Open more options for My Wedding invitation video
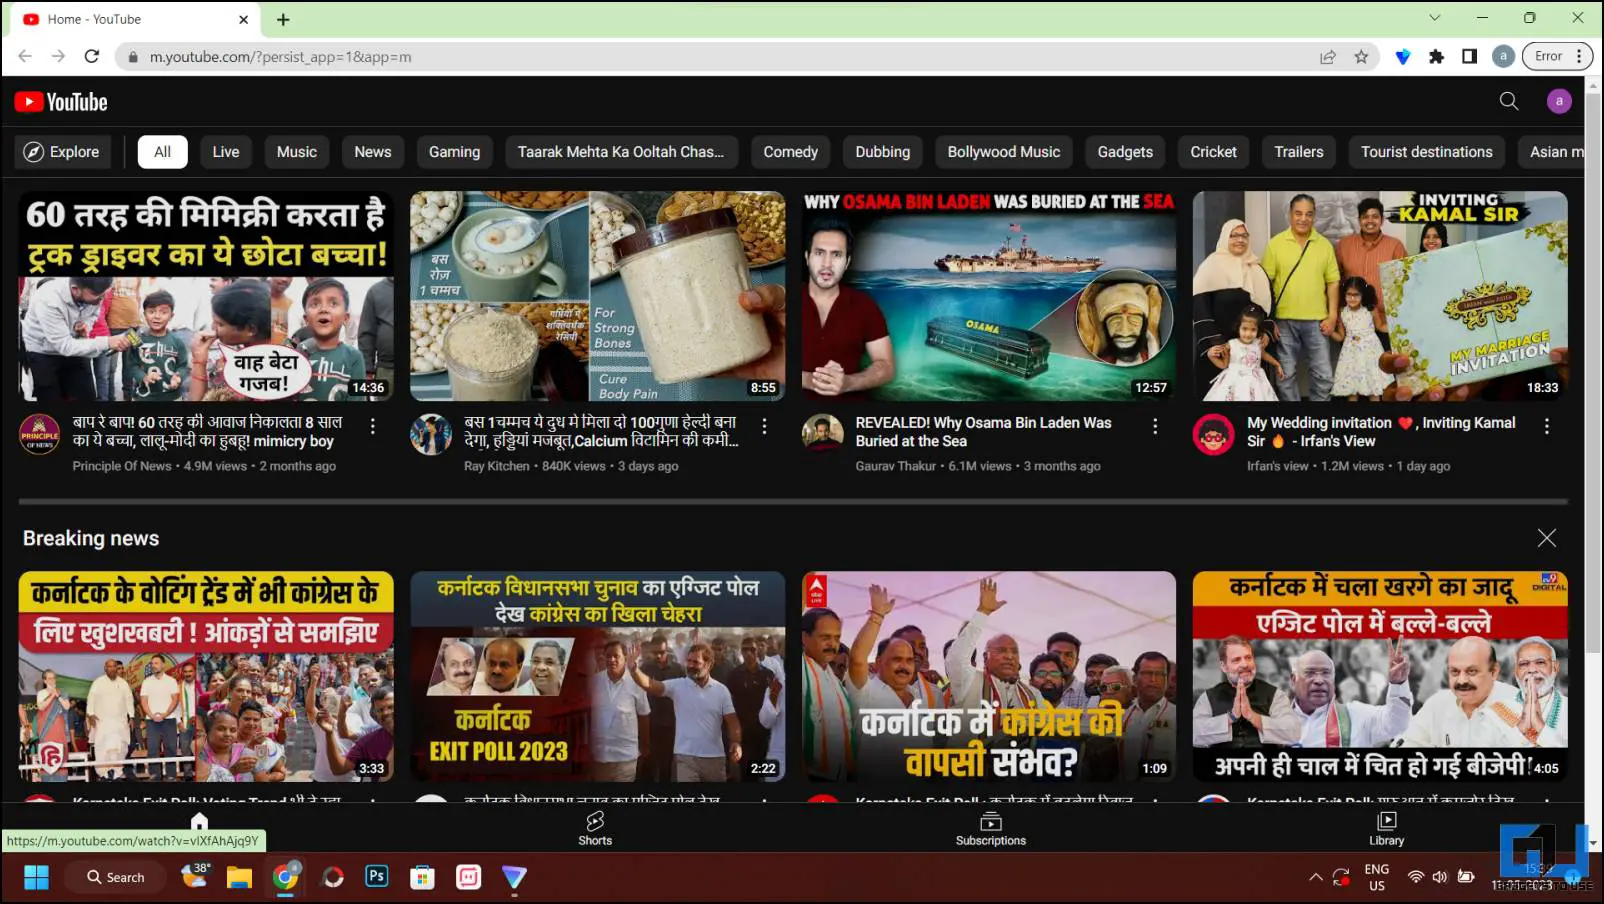 [1547, 426]
